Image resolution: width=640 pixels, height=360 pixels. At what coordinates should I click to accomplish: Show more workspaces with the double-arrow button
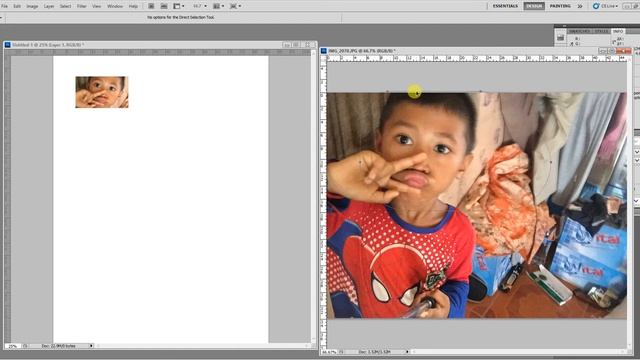pyautogui.click(x=580, y=6)
